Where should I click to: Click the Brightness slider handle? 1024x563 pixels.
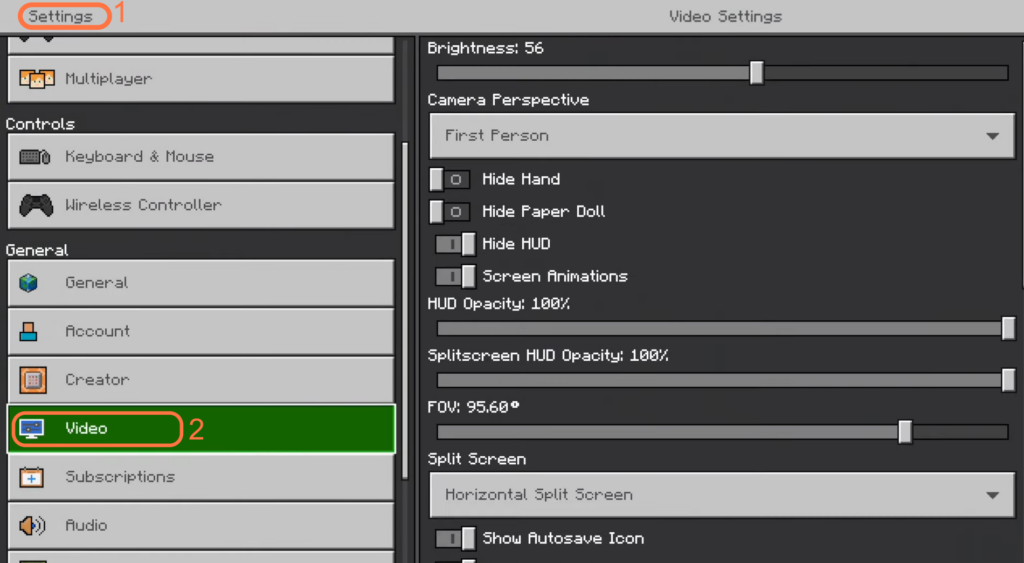tap(756, 72)
